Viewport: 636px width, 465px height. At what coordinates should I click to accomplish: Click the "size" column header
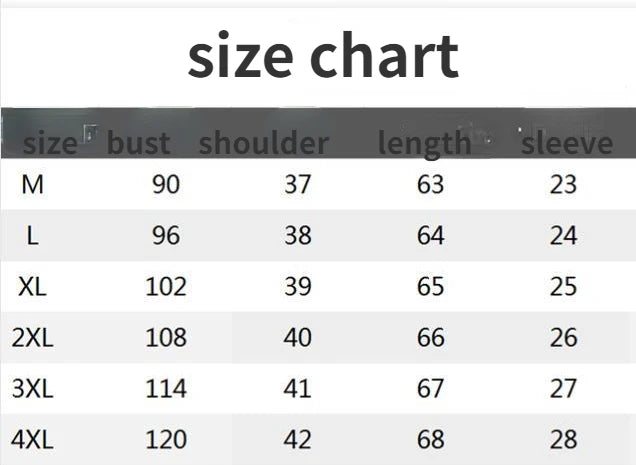49,143
